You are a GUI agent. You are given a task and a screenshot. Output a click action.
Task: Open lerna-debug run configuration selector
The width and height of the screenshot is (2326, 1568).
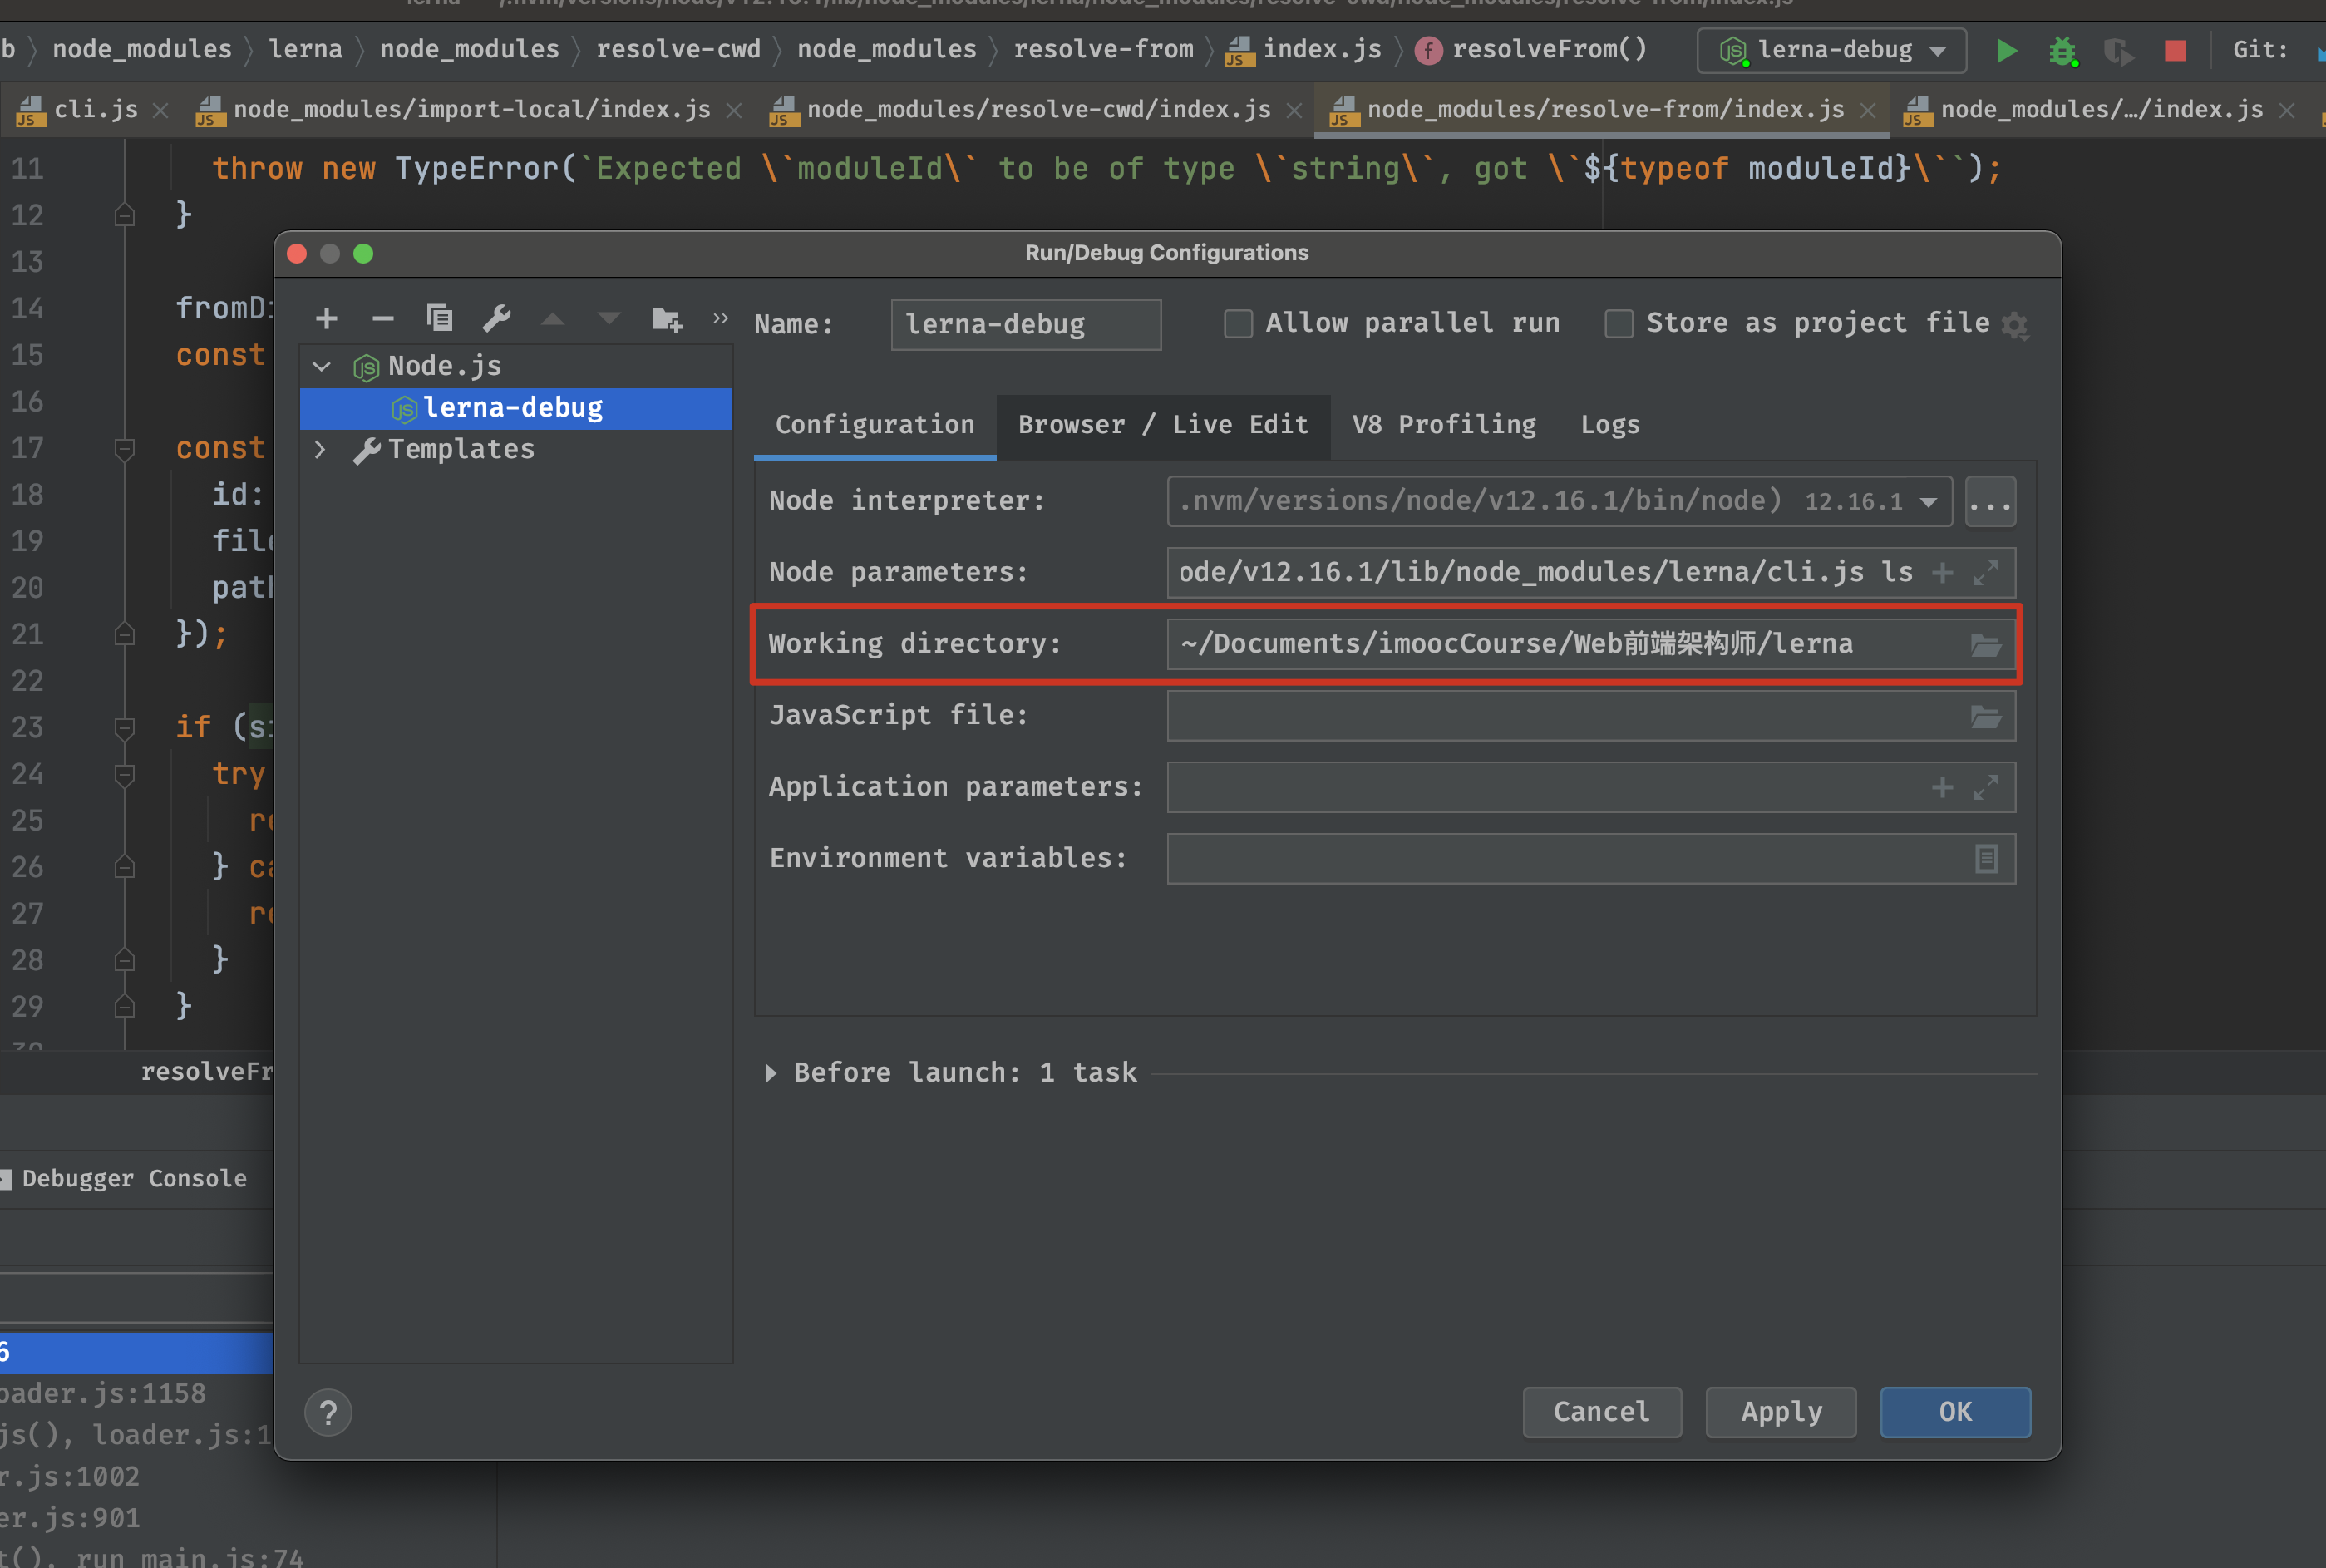[1831, 50]
